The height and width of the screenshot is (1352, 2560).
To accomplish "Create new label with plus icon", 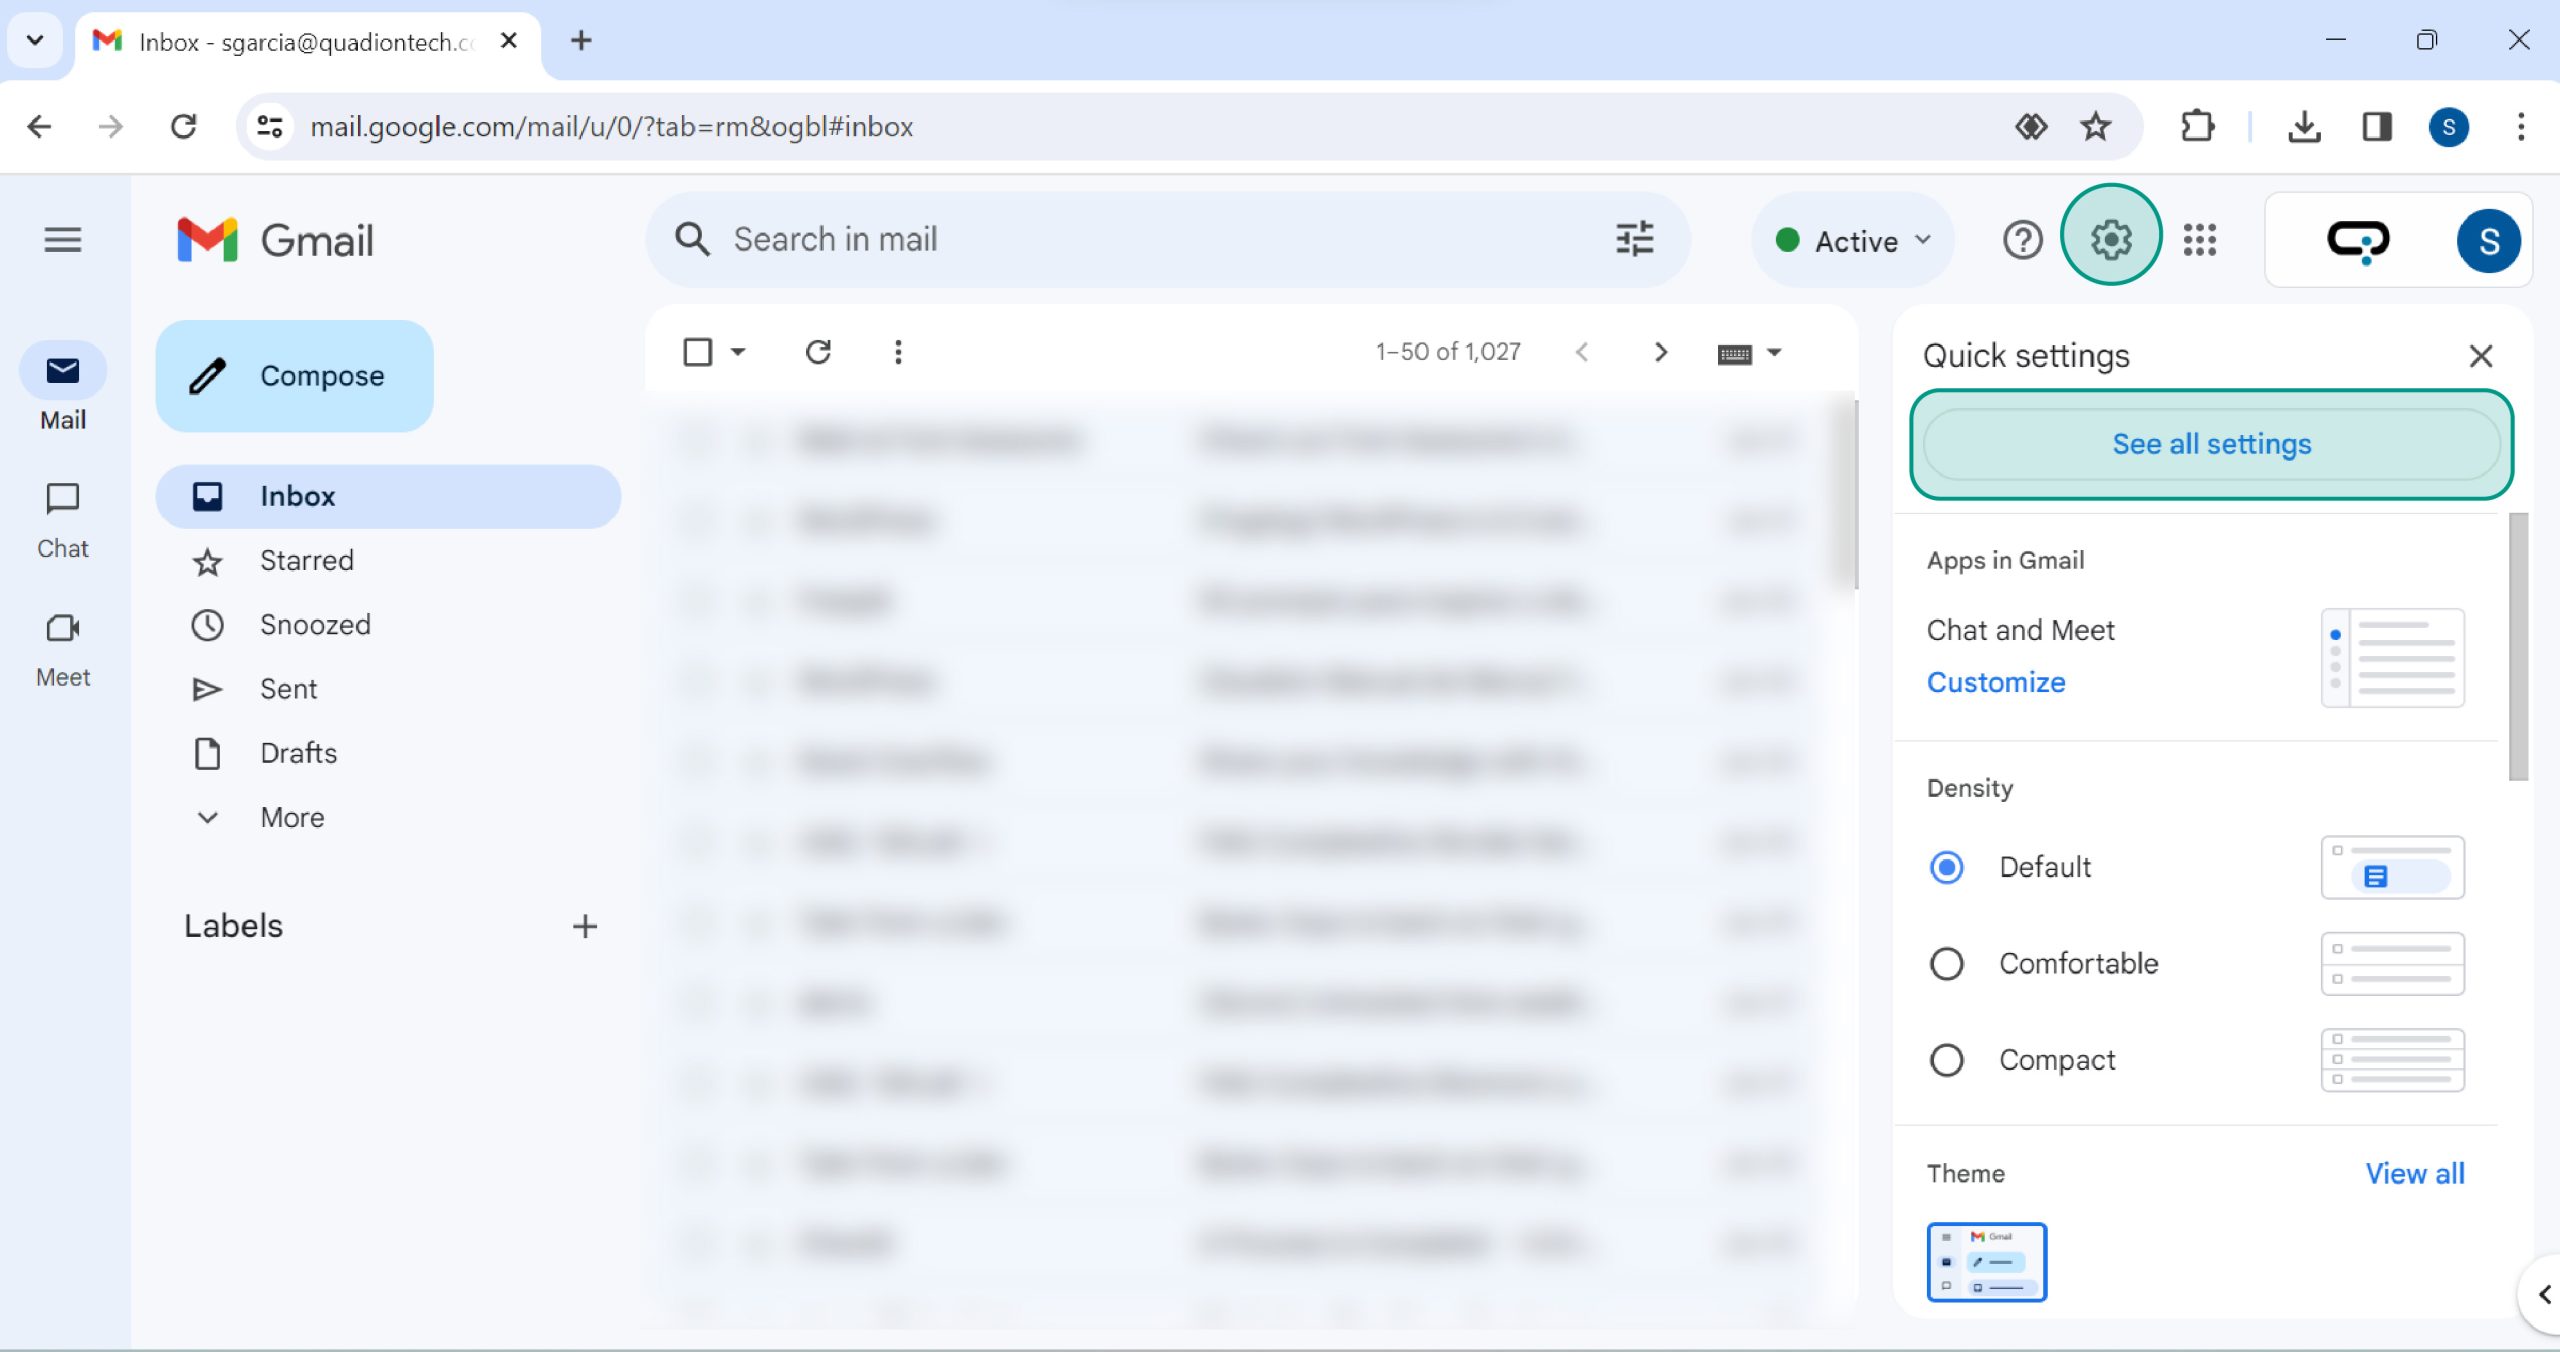I will [x=585, y=926].
